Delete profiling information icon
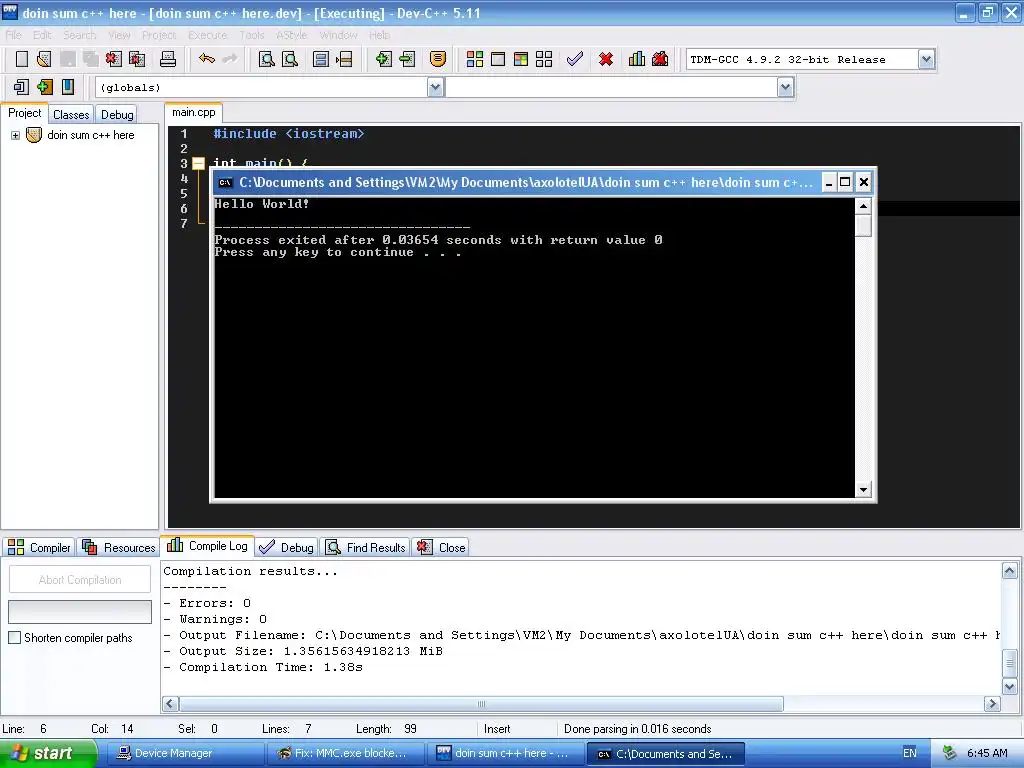 pos(660,59)
